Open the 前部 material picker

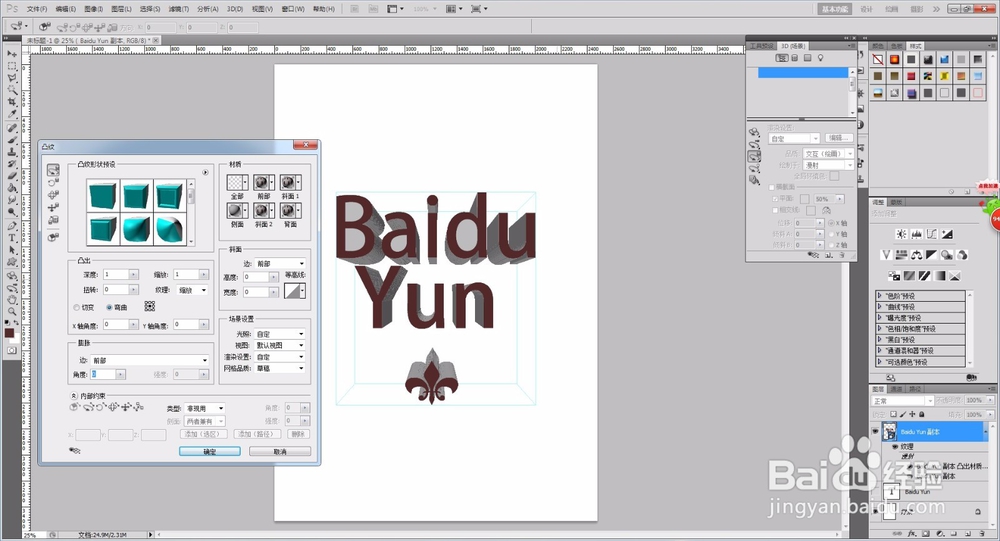tap(263, 182)
